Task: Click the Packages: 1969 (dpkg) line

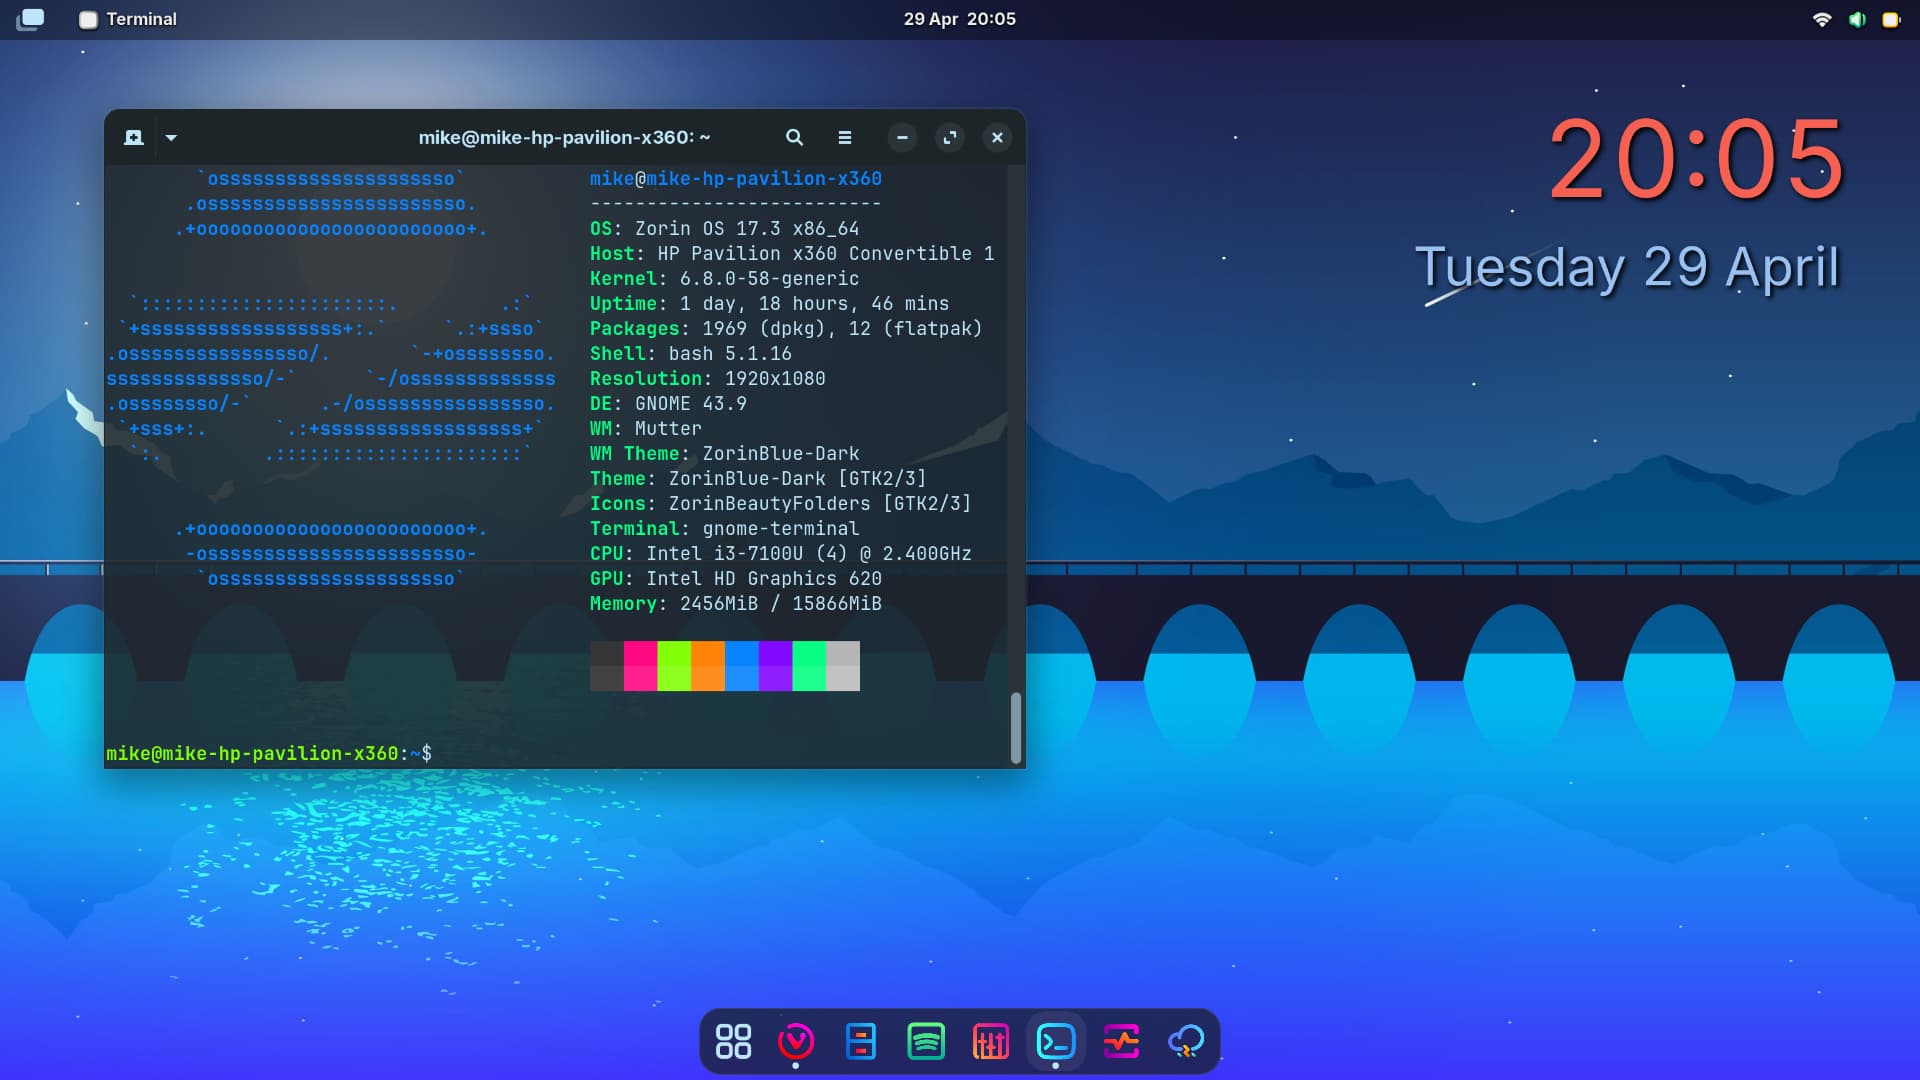Action: coord(786,329)
